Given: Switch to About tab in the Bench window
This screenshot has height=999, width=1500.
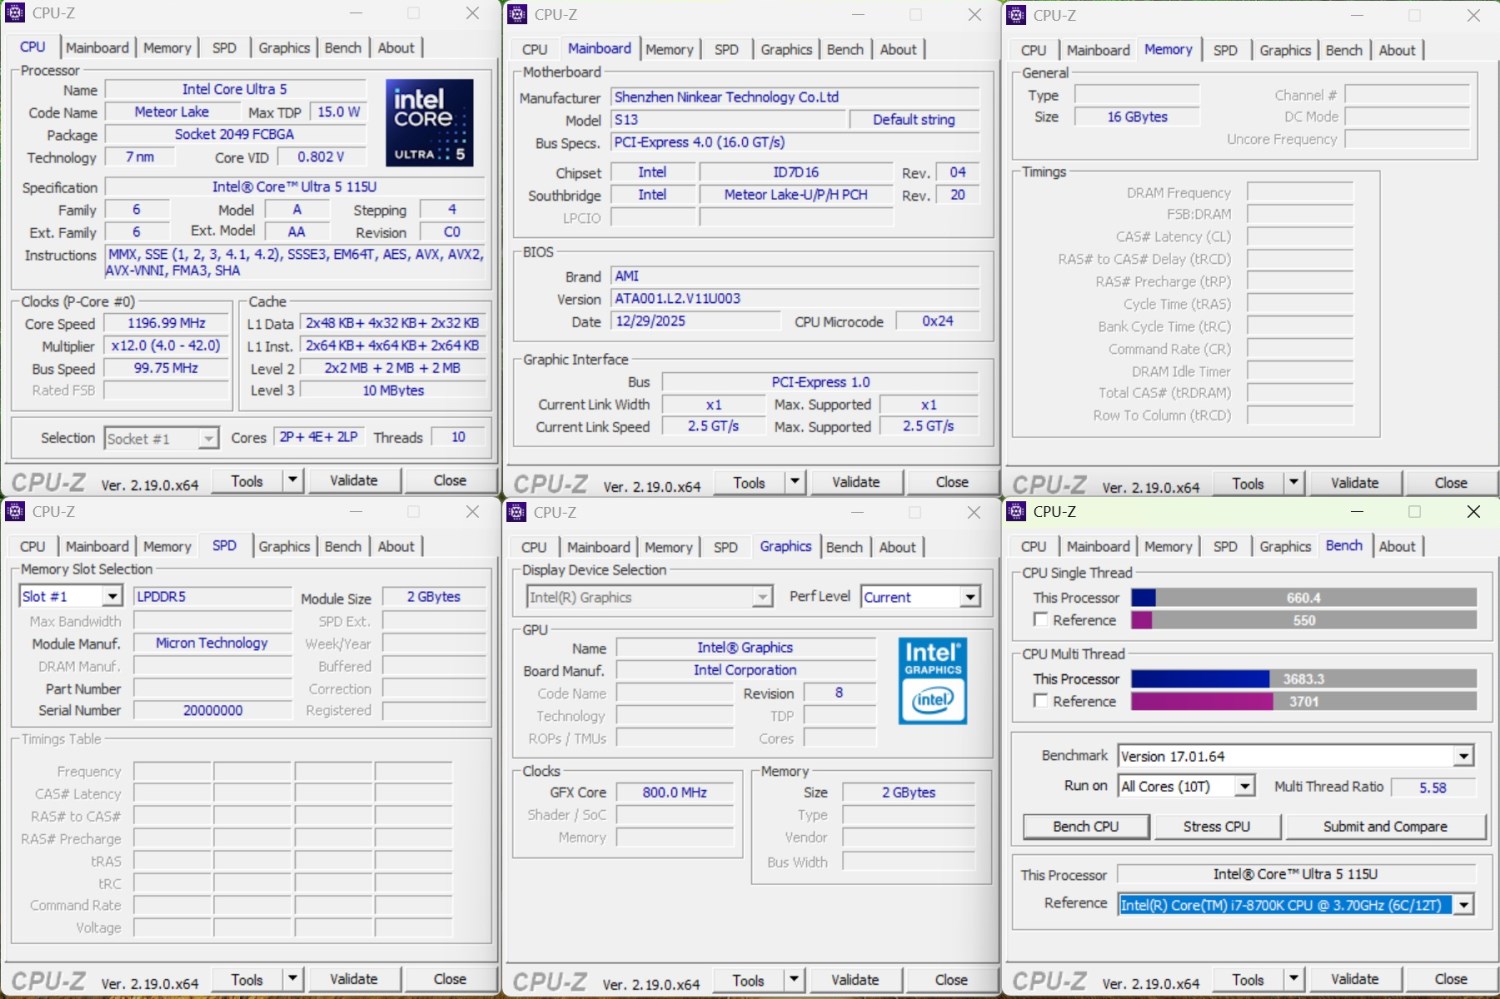Looking at the screenshot, I should click(x=1396, y=546).
